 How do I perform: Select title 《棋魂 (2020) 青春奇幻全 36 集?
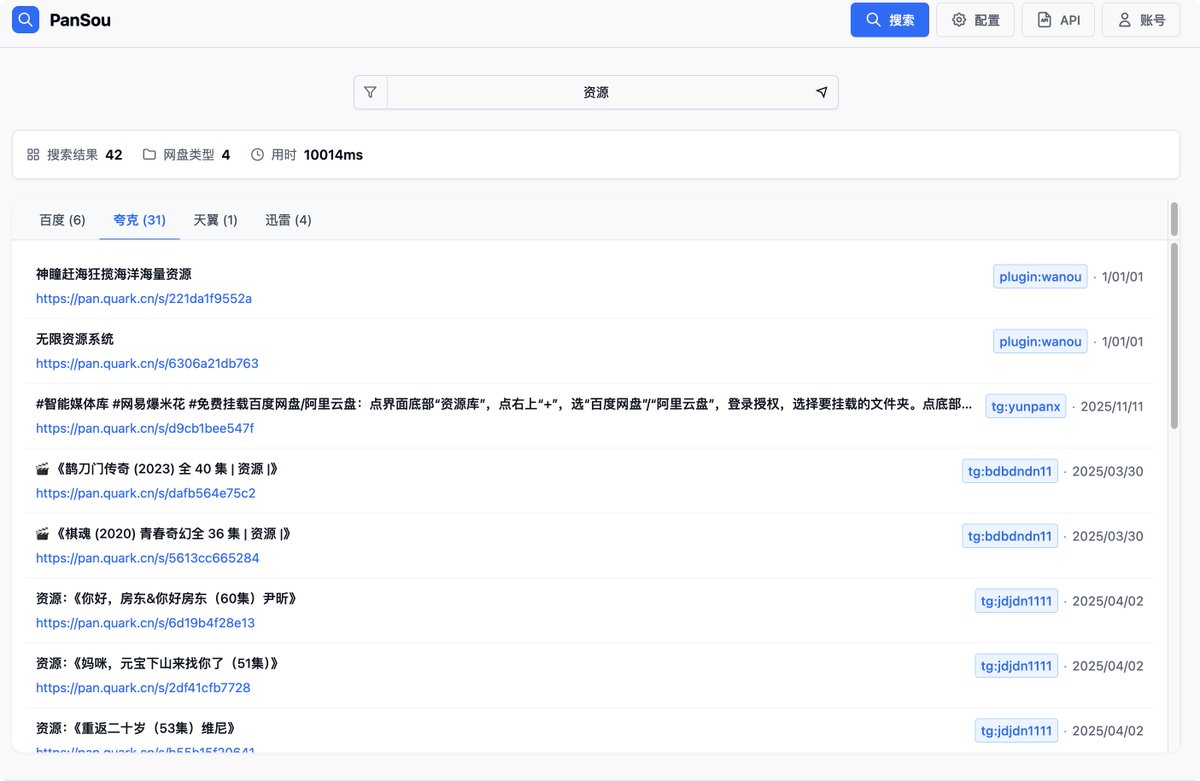(x=164, y=534)
